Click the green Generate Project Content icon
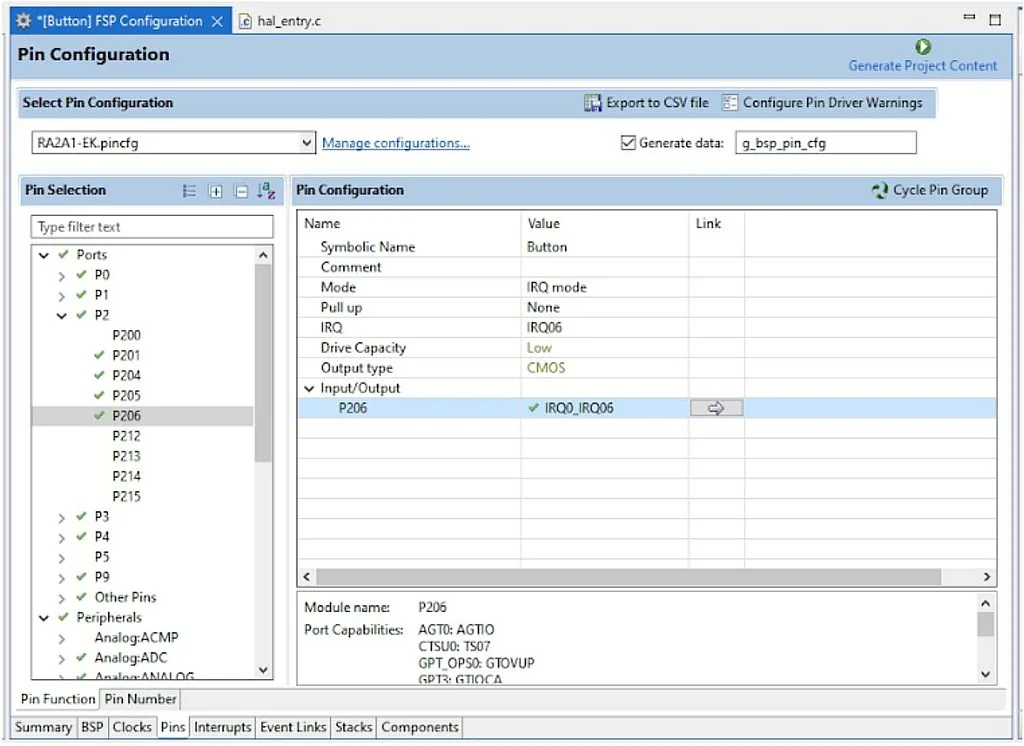 coord(922,47)
